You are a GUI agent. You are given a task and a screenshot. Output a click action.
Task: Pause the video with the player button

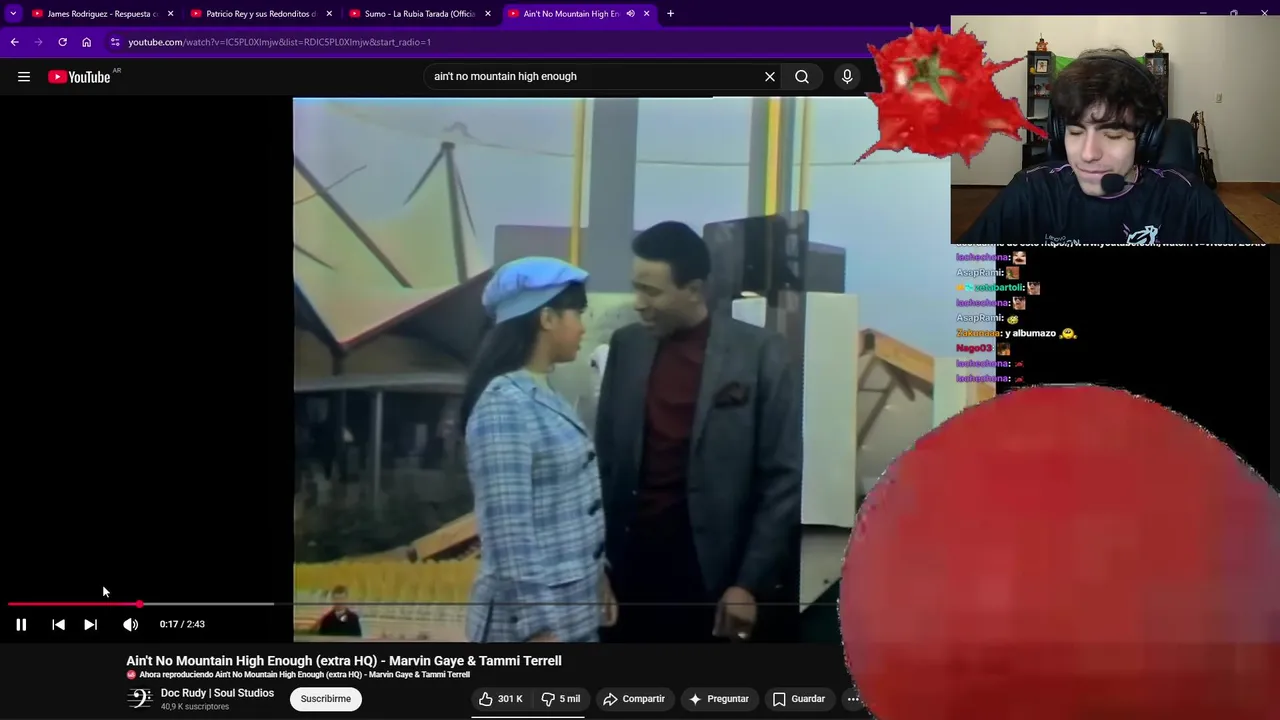click(21, 624)
